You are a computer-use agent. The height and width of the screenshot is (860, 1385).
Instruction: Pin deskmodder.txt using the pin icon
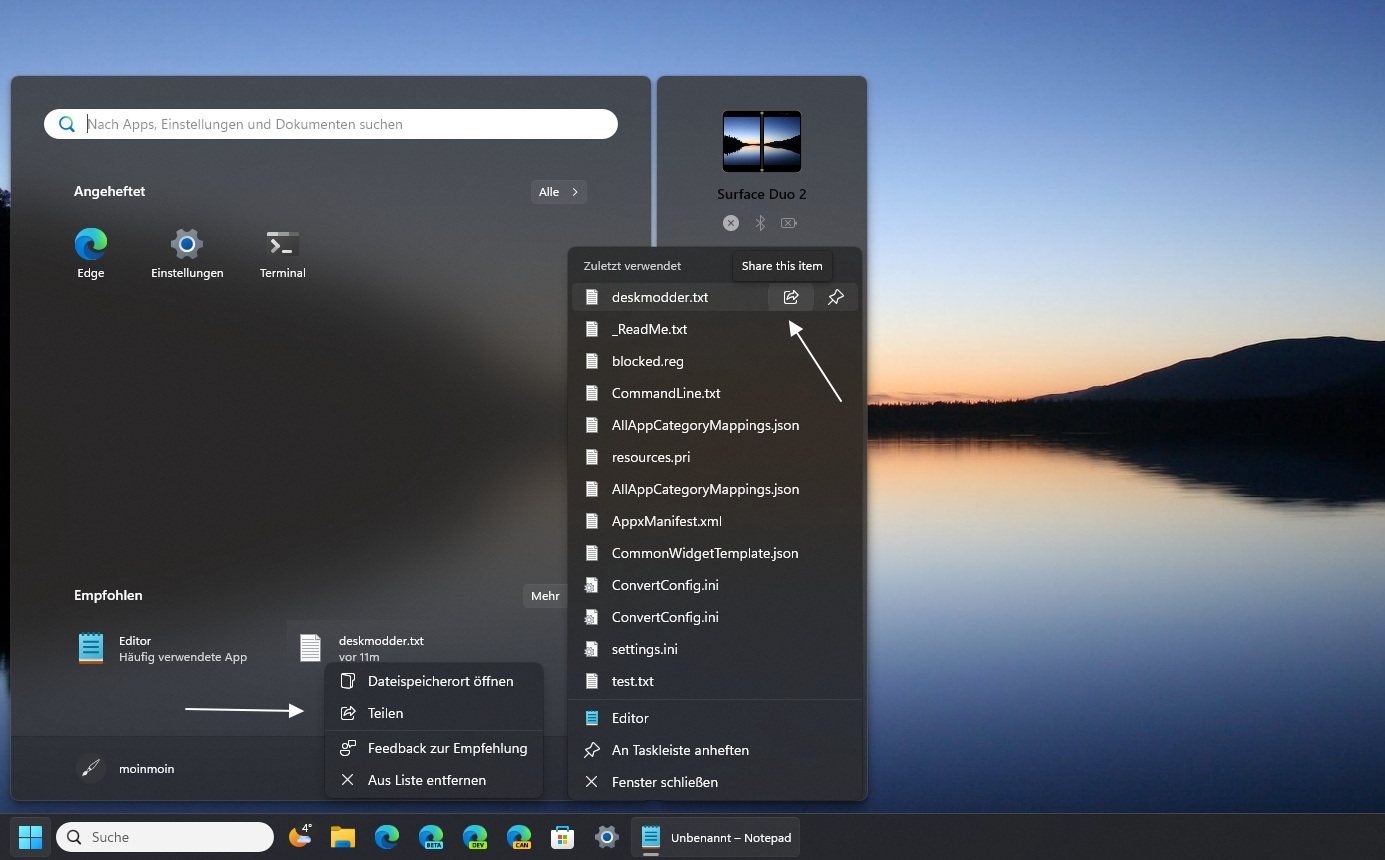[x=836, y=297]
